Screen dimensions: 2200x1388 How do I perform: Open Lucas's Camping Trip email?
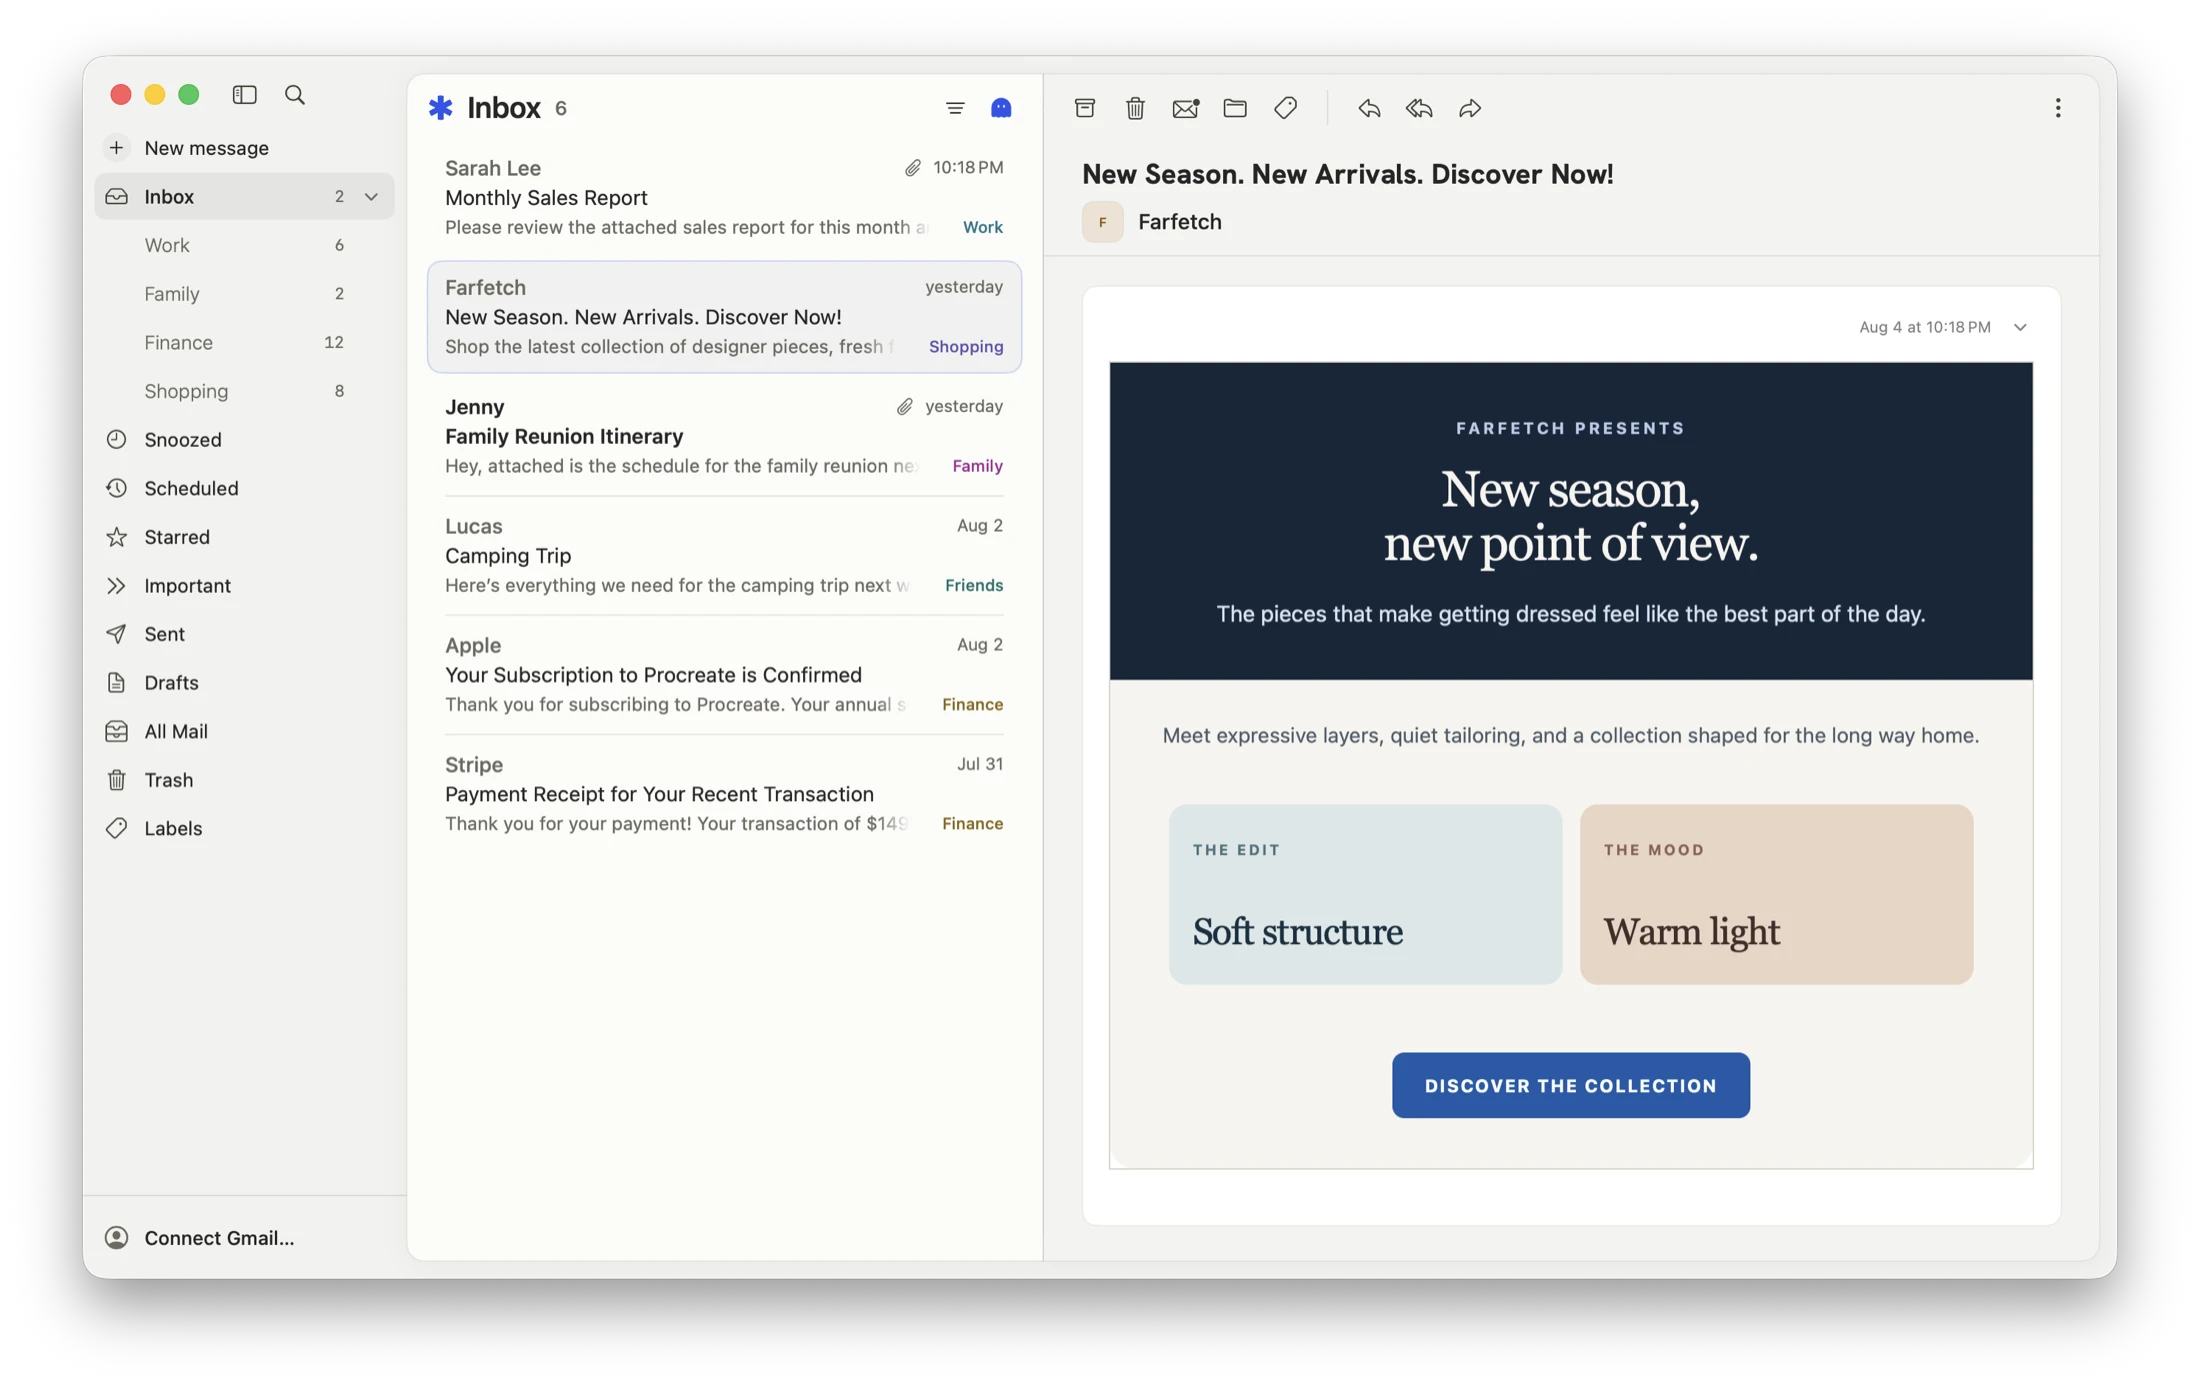pos(724,555)
